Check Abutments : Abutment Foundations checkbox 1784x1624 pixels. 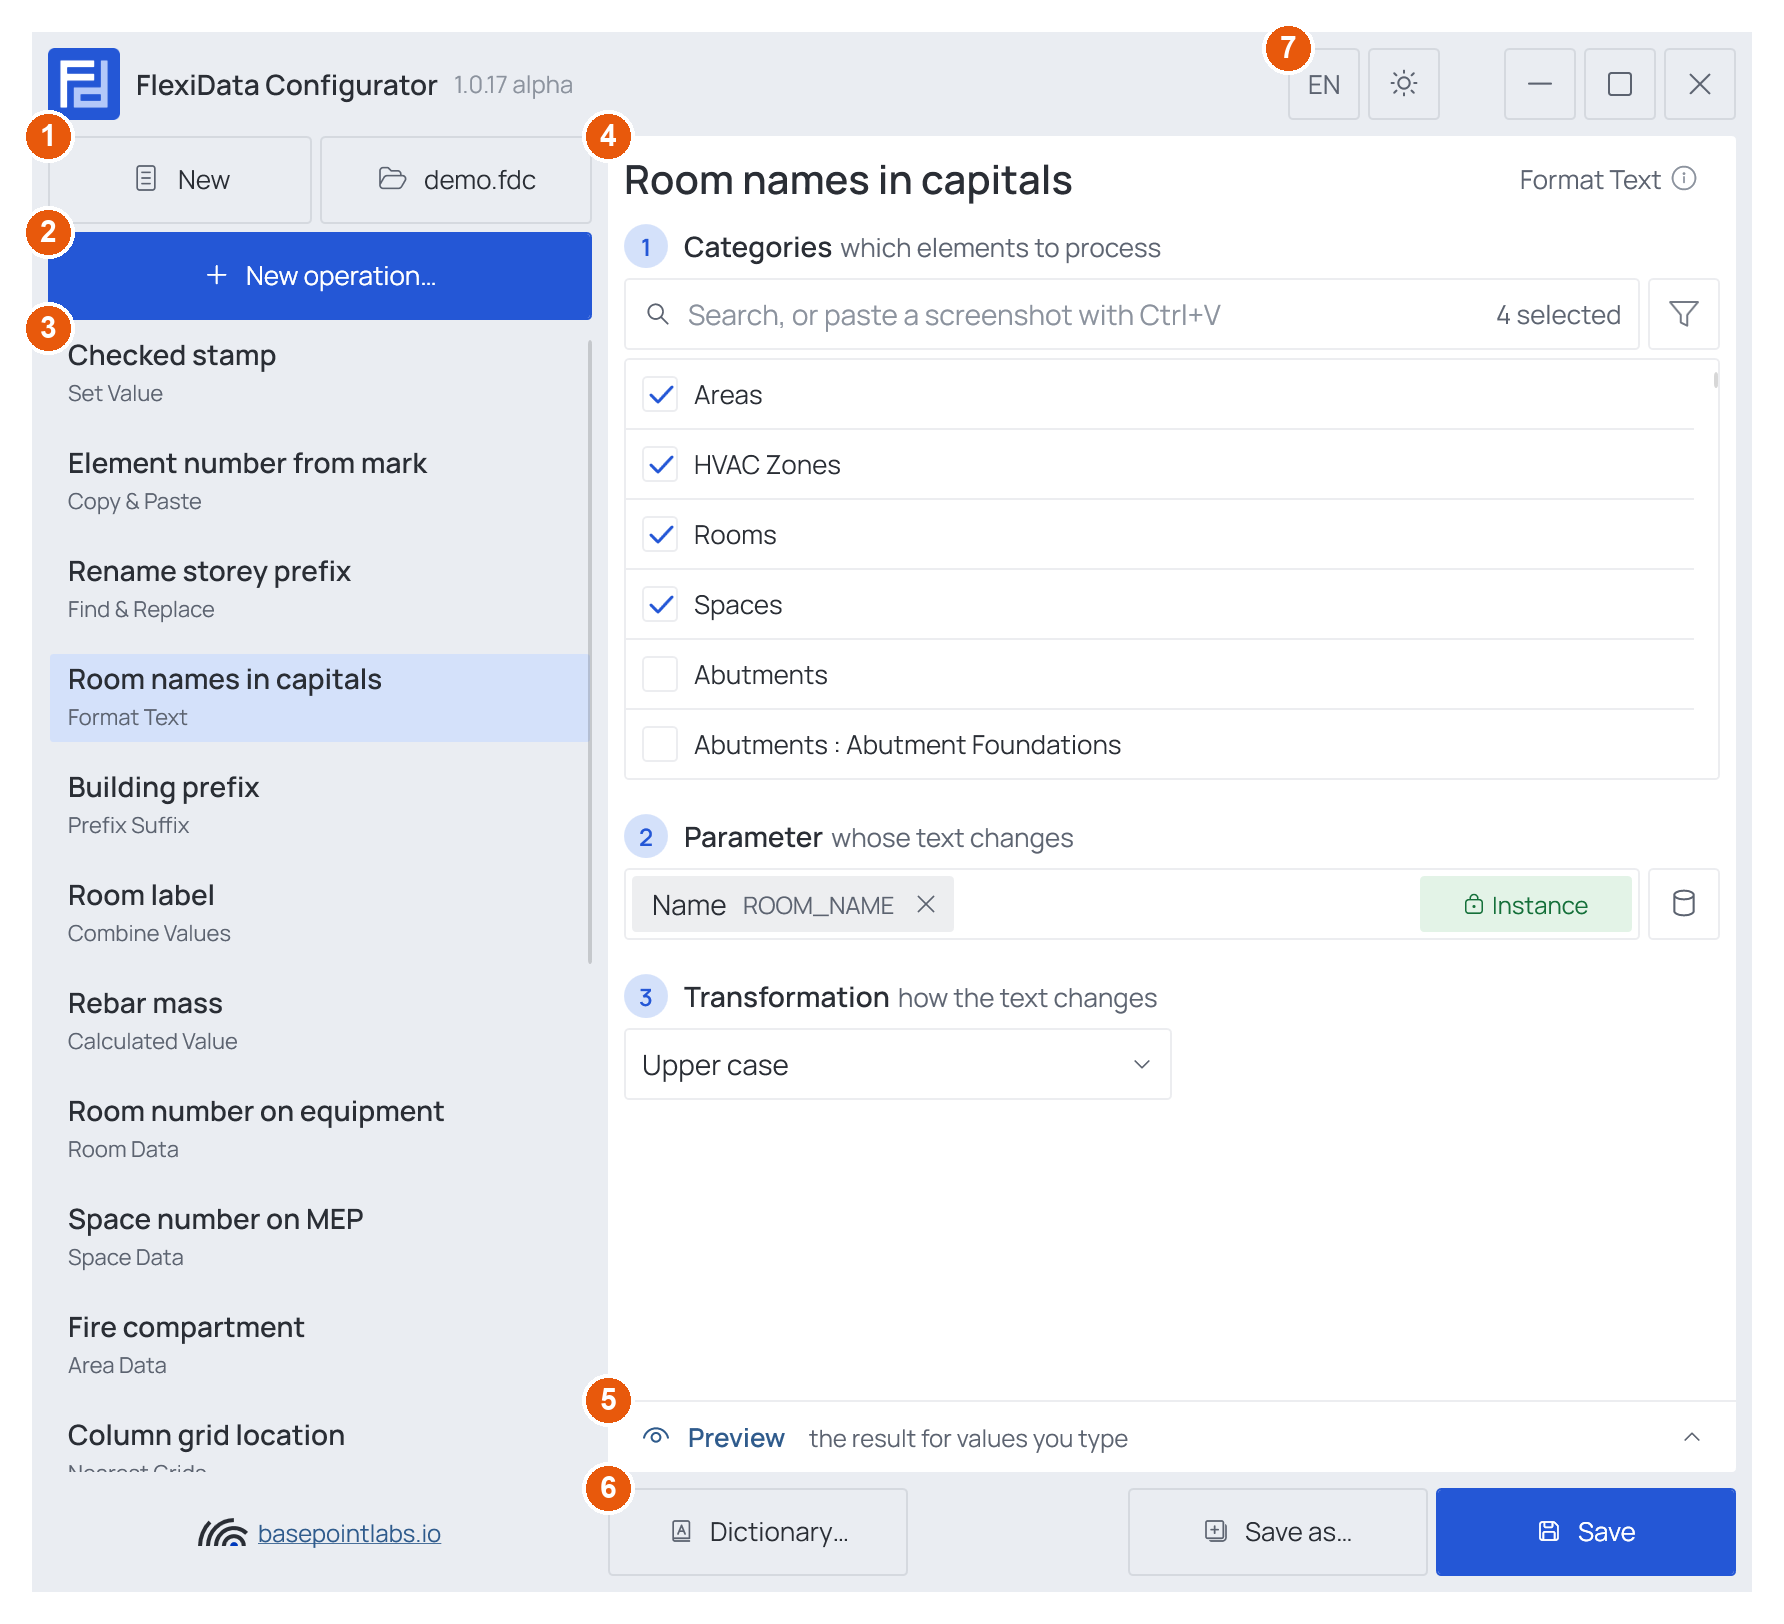pyautogui.click(x=660, y=745)
